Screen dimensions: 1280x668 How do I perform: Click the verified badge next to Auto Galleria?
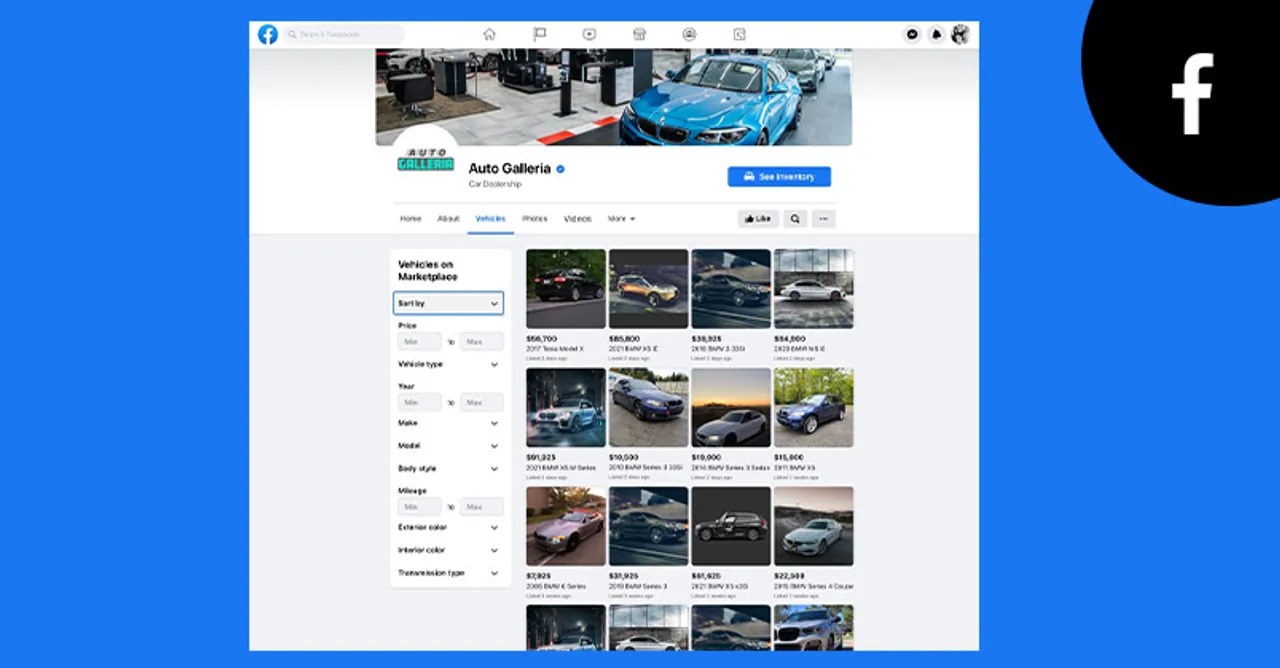tap(561, 169)
